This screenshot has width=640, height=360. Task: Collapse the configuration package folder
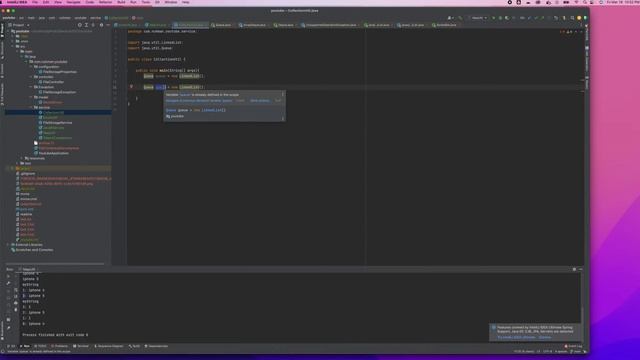(x=31, y=67)
